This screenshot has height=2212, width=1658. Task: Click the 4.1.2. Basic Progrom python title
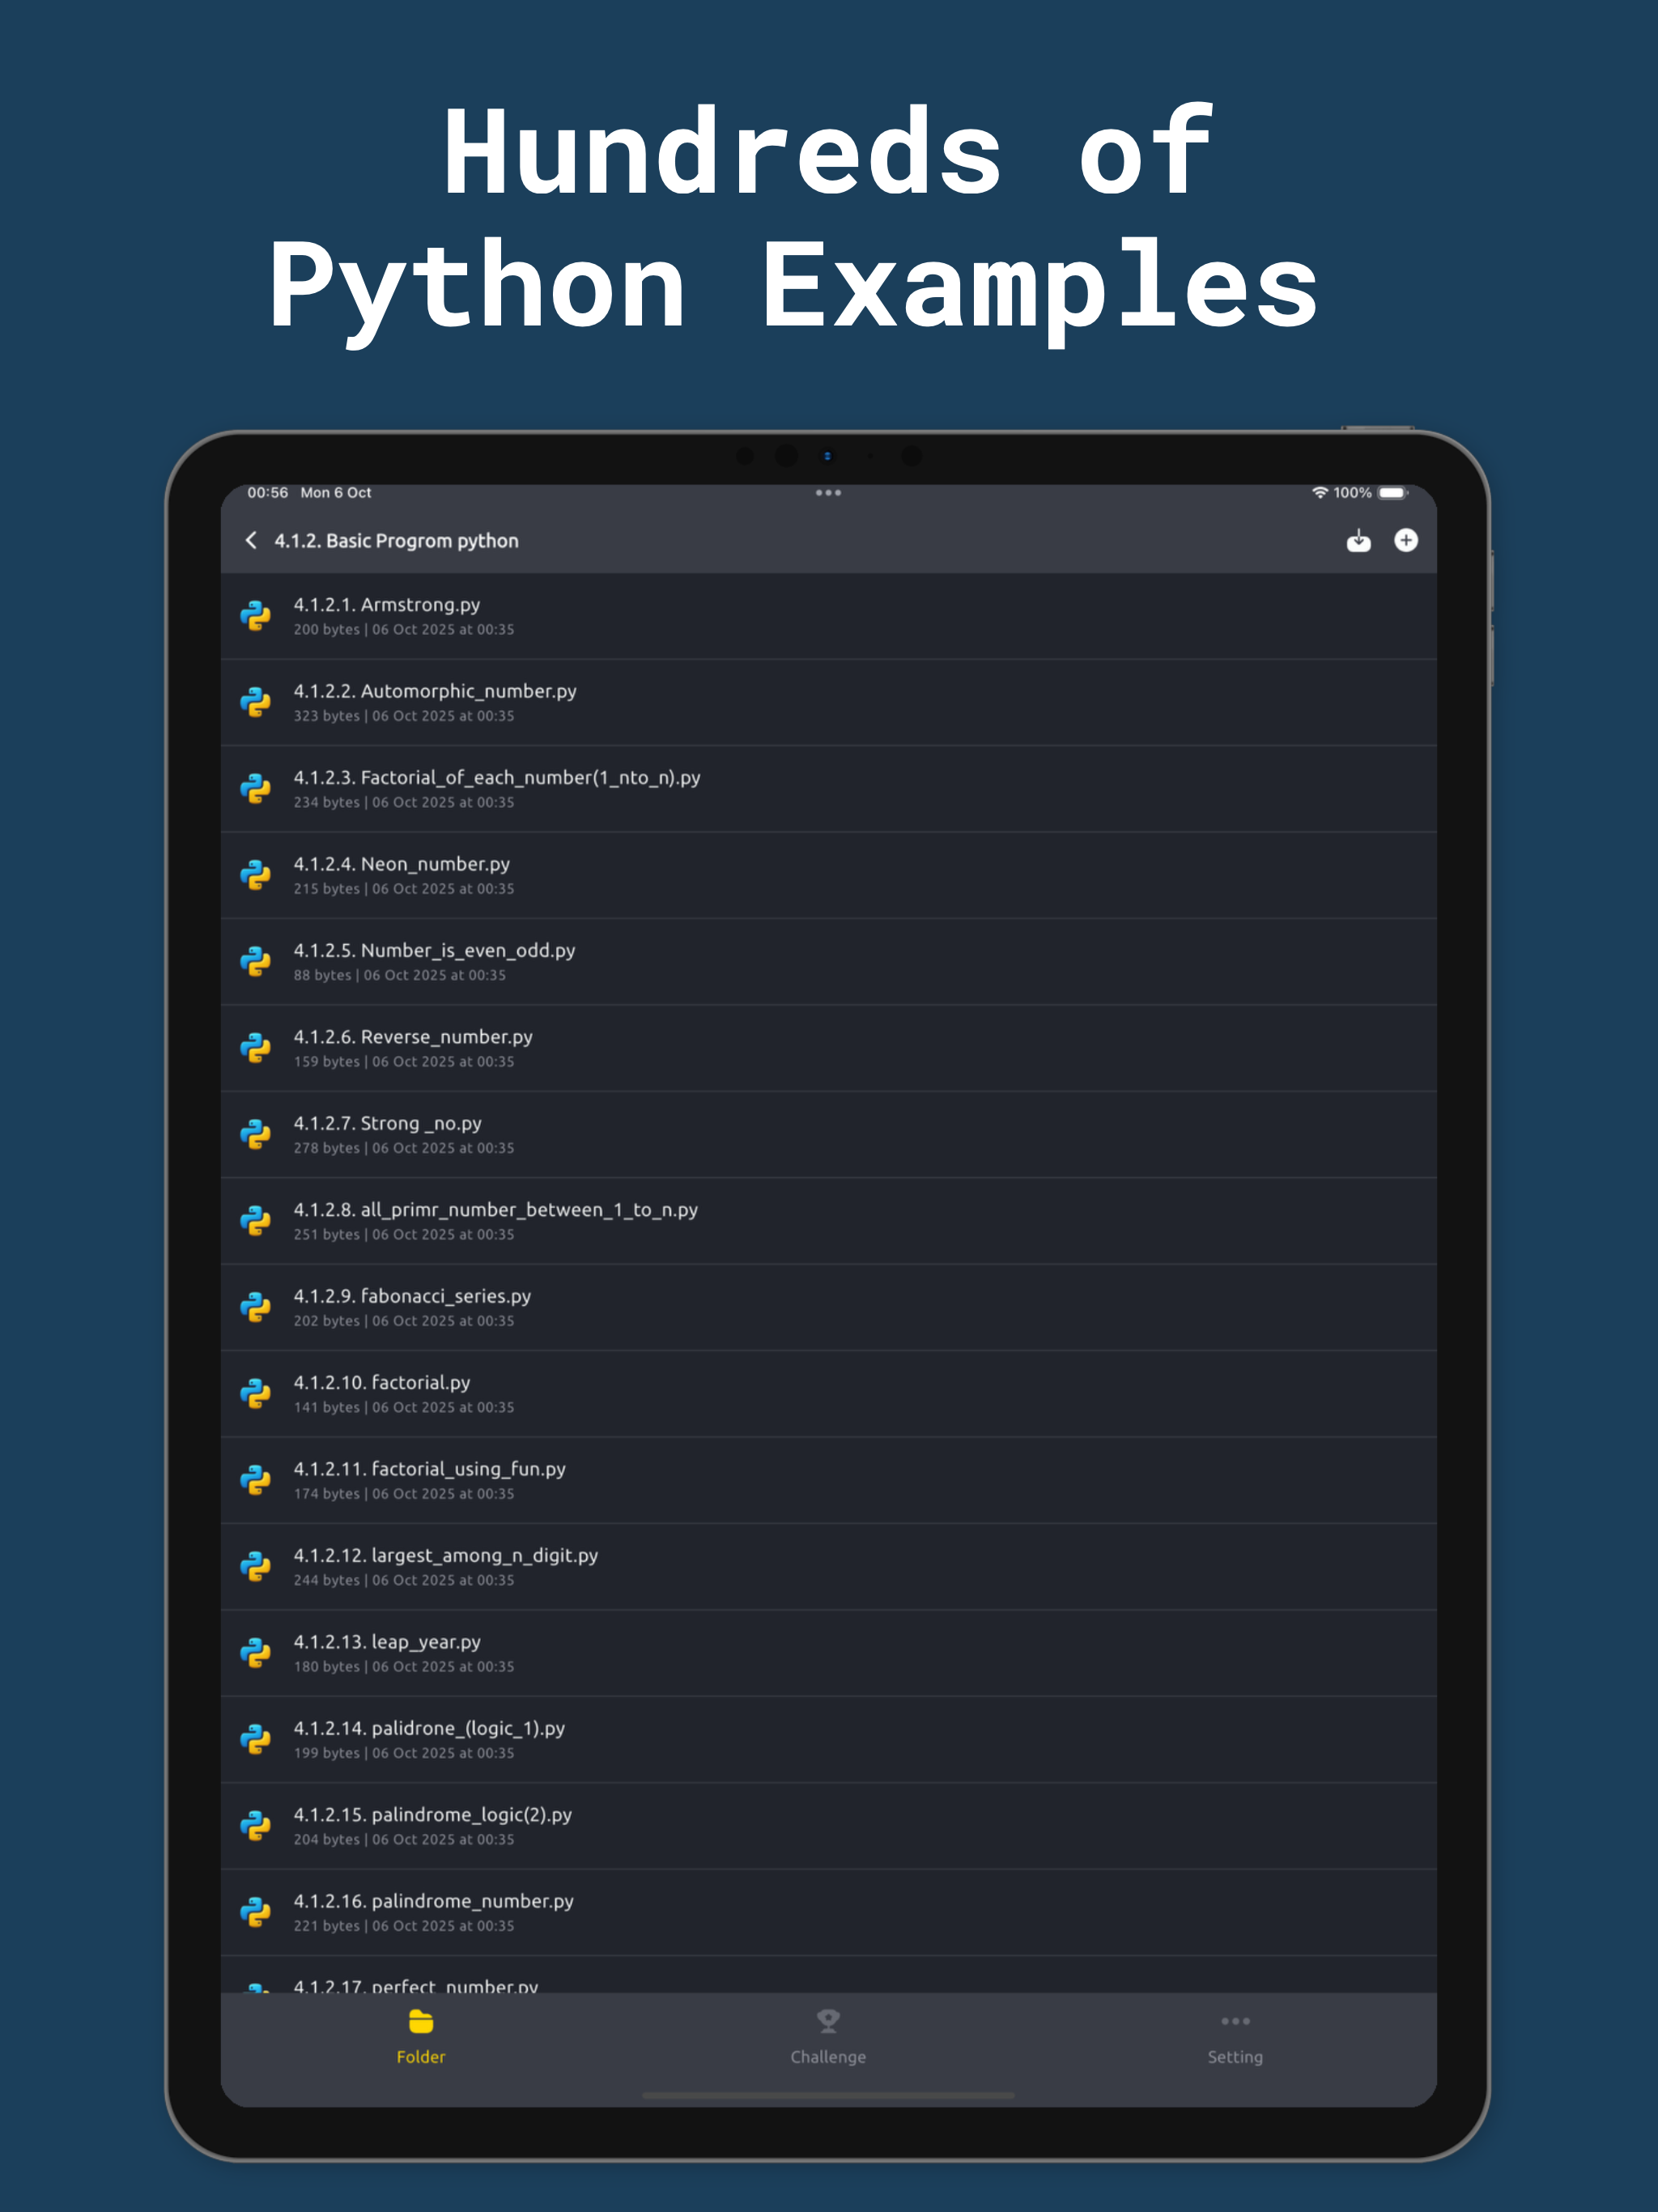click(x=397, y=541)
